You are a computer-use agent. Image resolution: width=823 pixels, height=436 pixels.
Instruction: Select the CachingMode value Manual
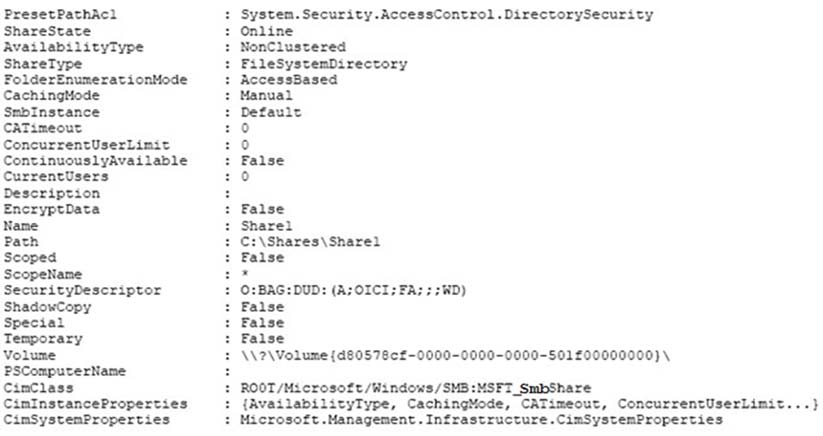coord(267,95)
